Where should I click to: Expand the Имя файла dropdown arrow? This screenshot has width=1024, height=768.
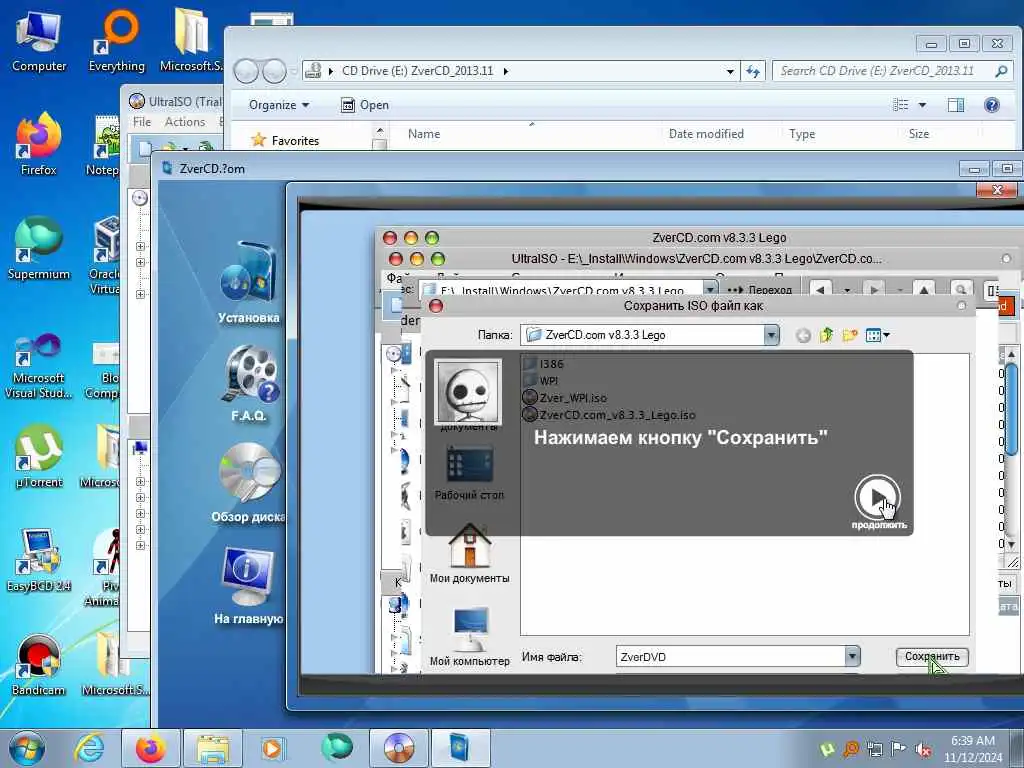click(852, 656)
